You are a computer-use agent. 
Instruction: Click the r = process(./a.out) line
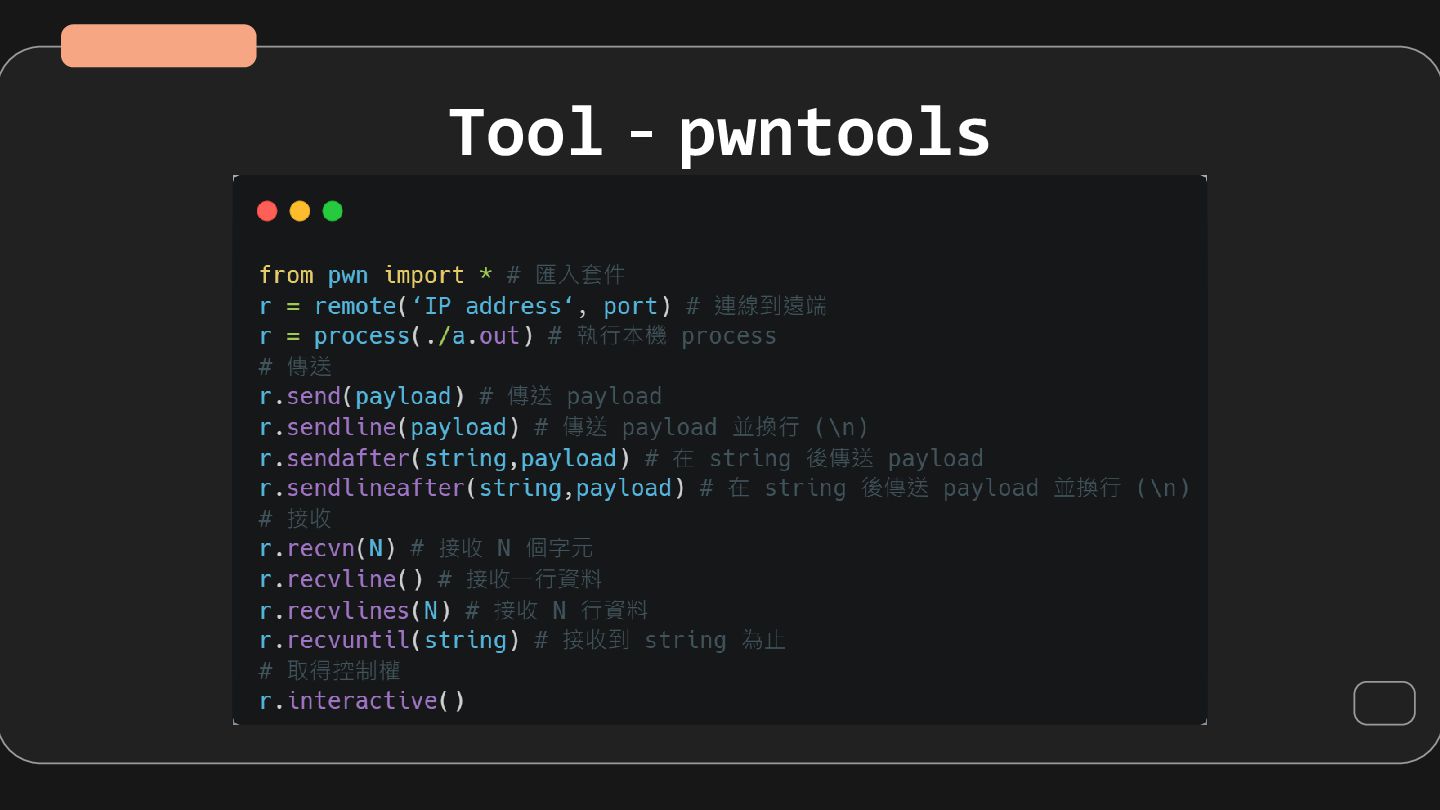click(518, 336)
